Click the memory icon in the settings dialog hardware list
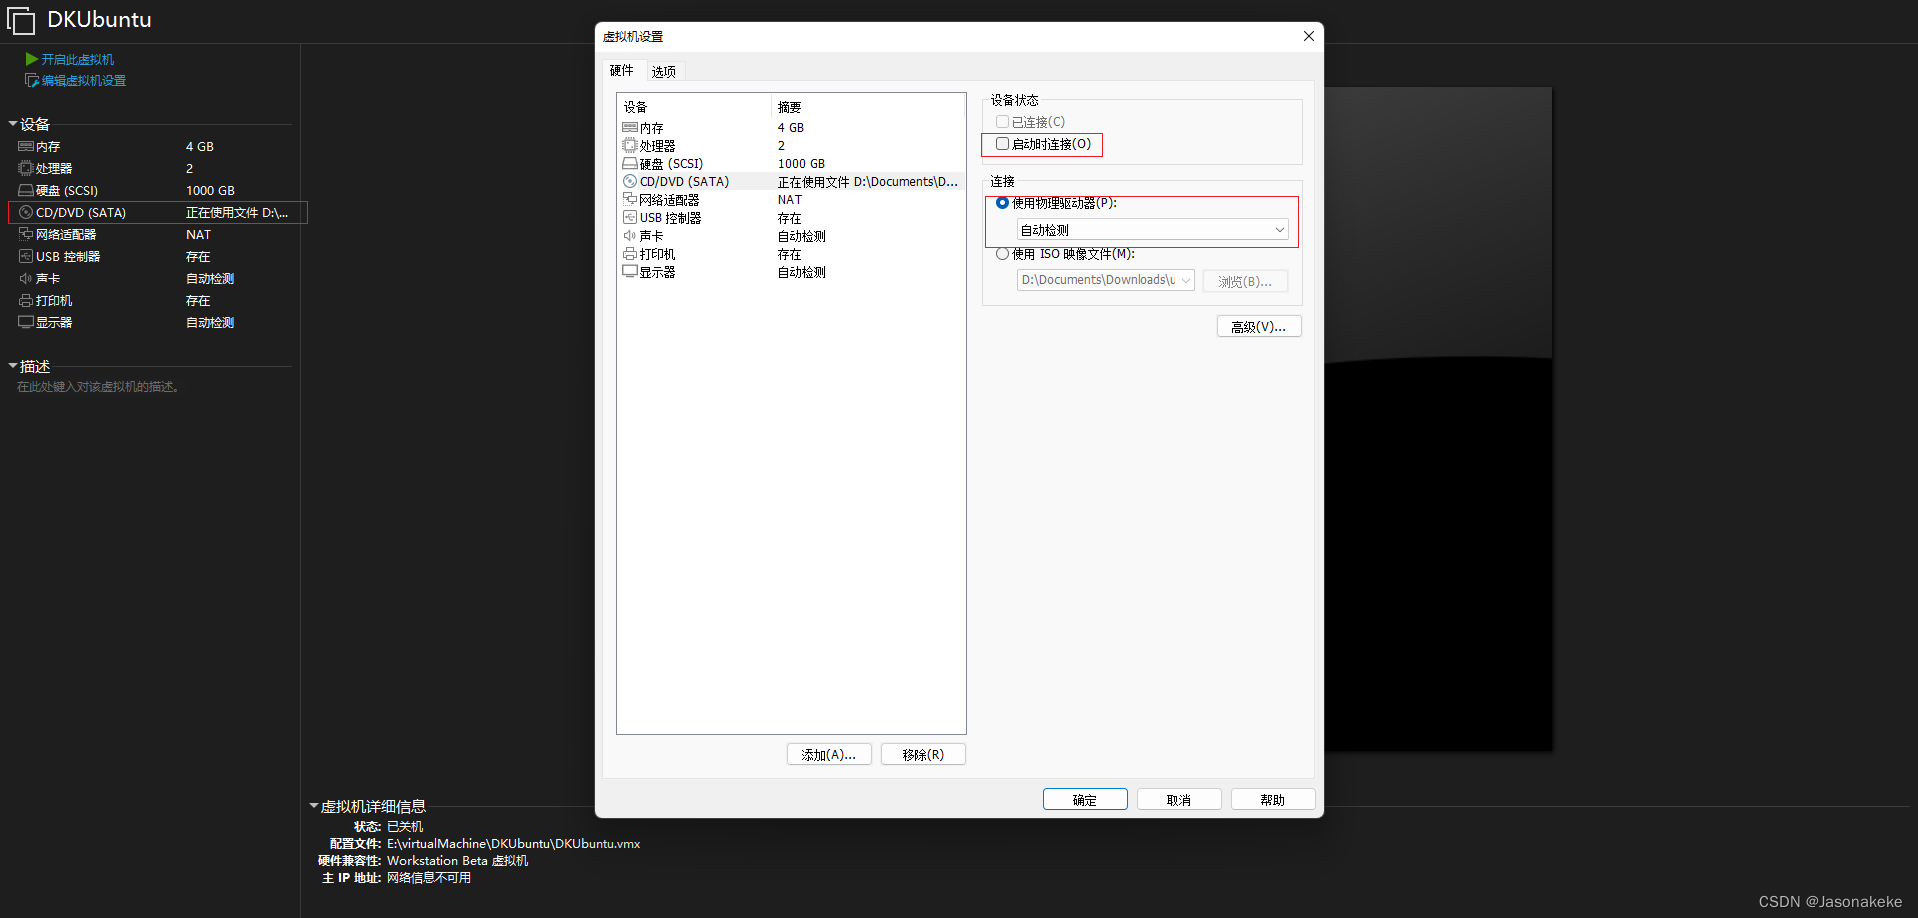The height and width of the screenshot is (918, 1918). click(630, 127)
